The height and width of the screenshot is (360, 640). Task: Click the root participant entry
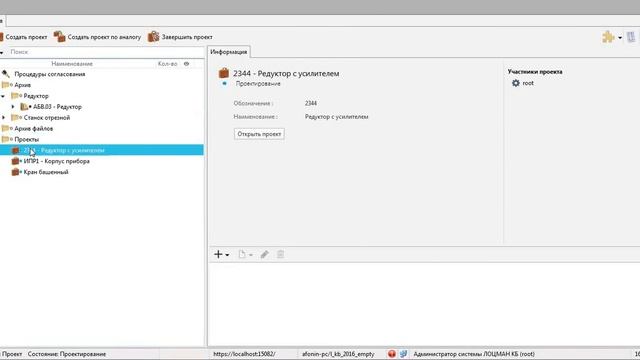[528, 83]
